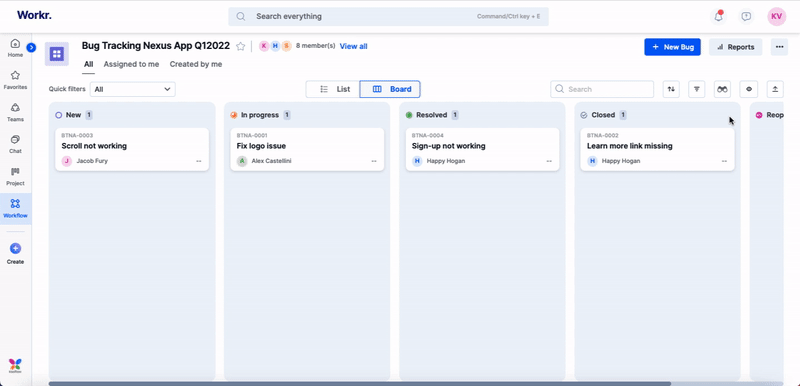
Task: Click the board Search field
Action: click(602, 89)
